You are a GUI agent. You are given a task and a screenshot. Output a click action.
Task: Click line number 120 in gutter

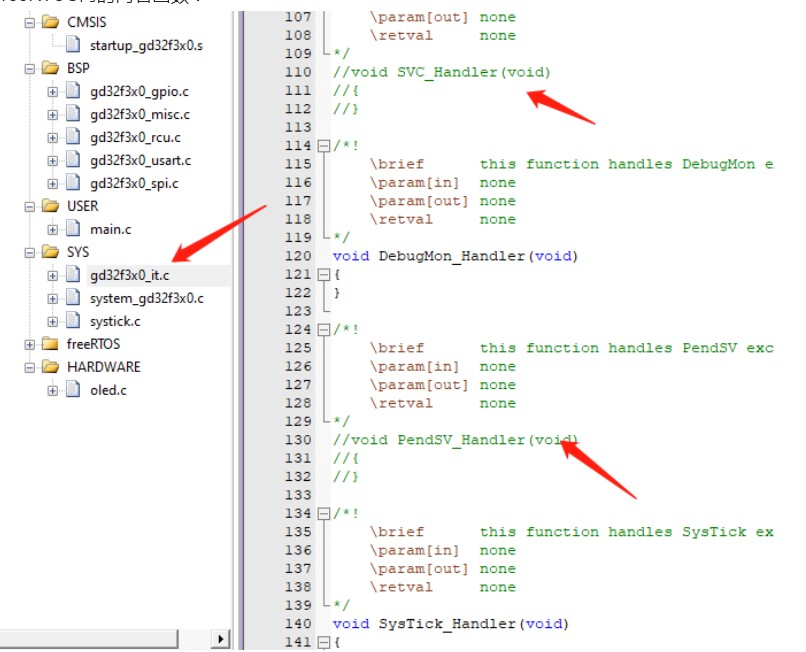pyautogui.click(x=298, y=256)
